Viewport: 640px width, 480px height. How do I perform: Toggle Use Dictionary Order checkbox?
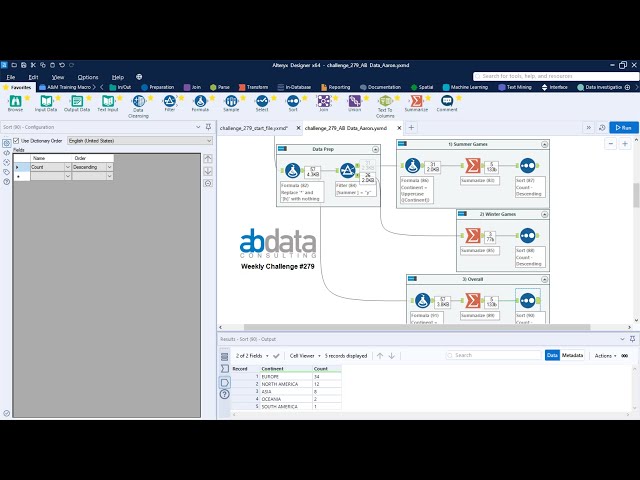[x=16, y=141]
